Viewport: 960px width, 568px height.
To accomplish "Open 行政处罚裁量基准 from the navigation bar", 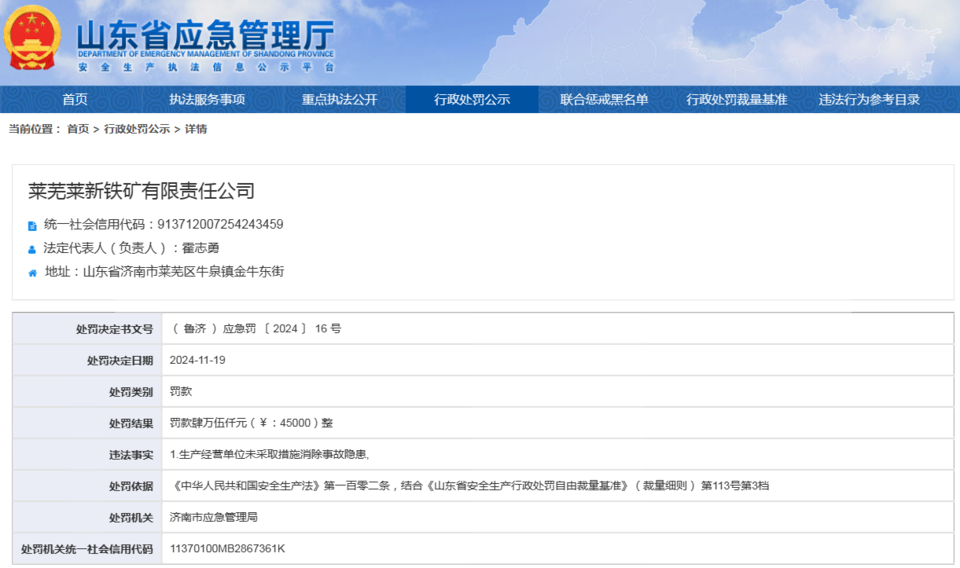I will point(737,99).
